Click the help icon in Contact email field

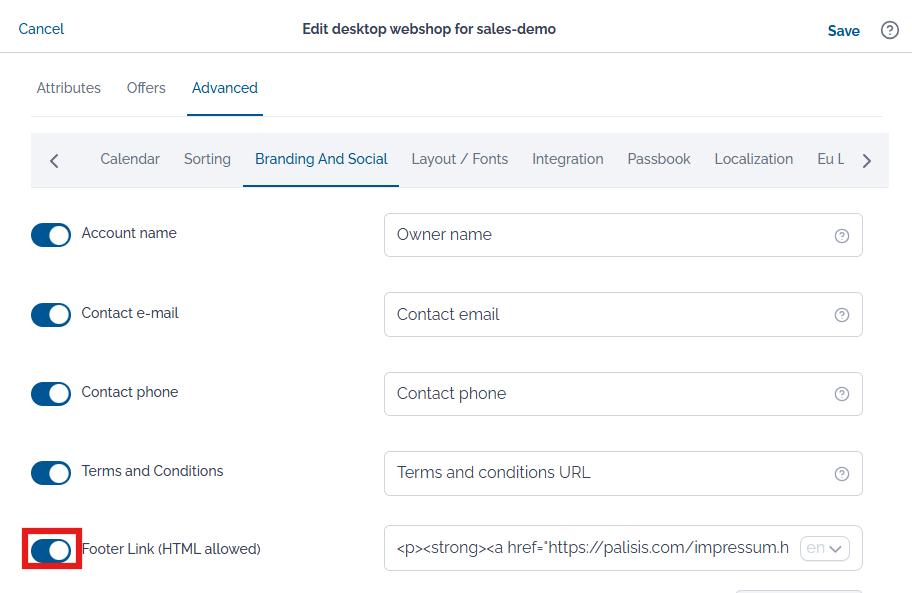coord(842,315)
